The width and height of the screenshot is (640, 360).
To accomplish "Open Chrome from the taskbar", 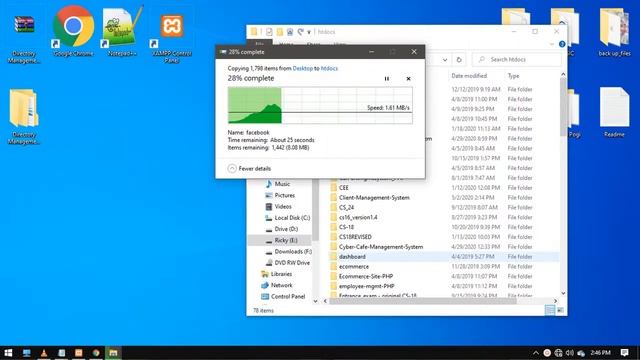I will (x=96, y=353).
